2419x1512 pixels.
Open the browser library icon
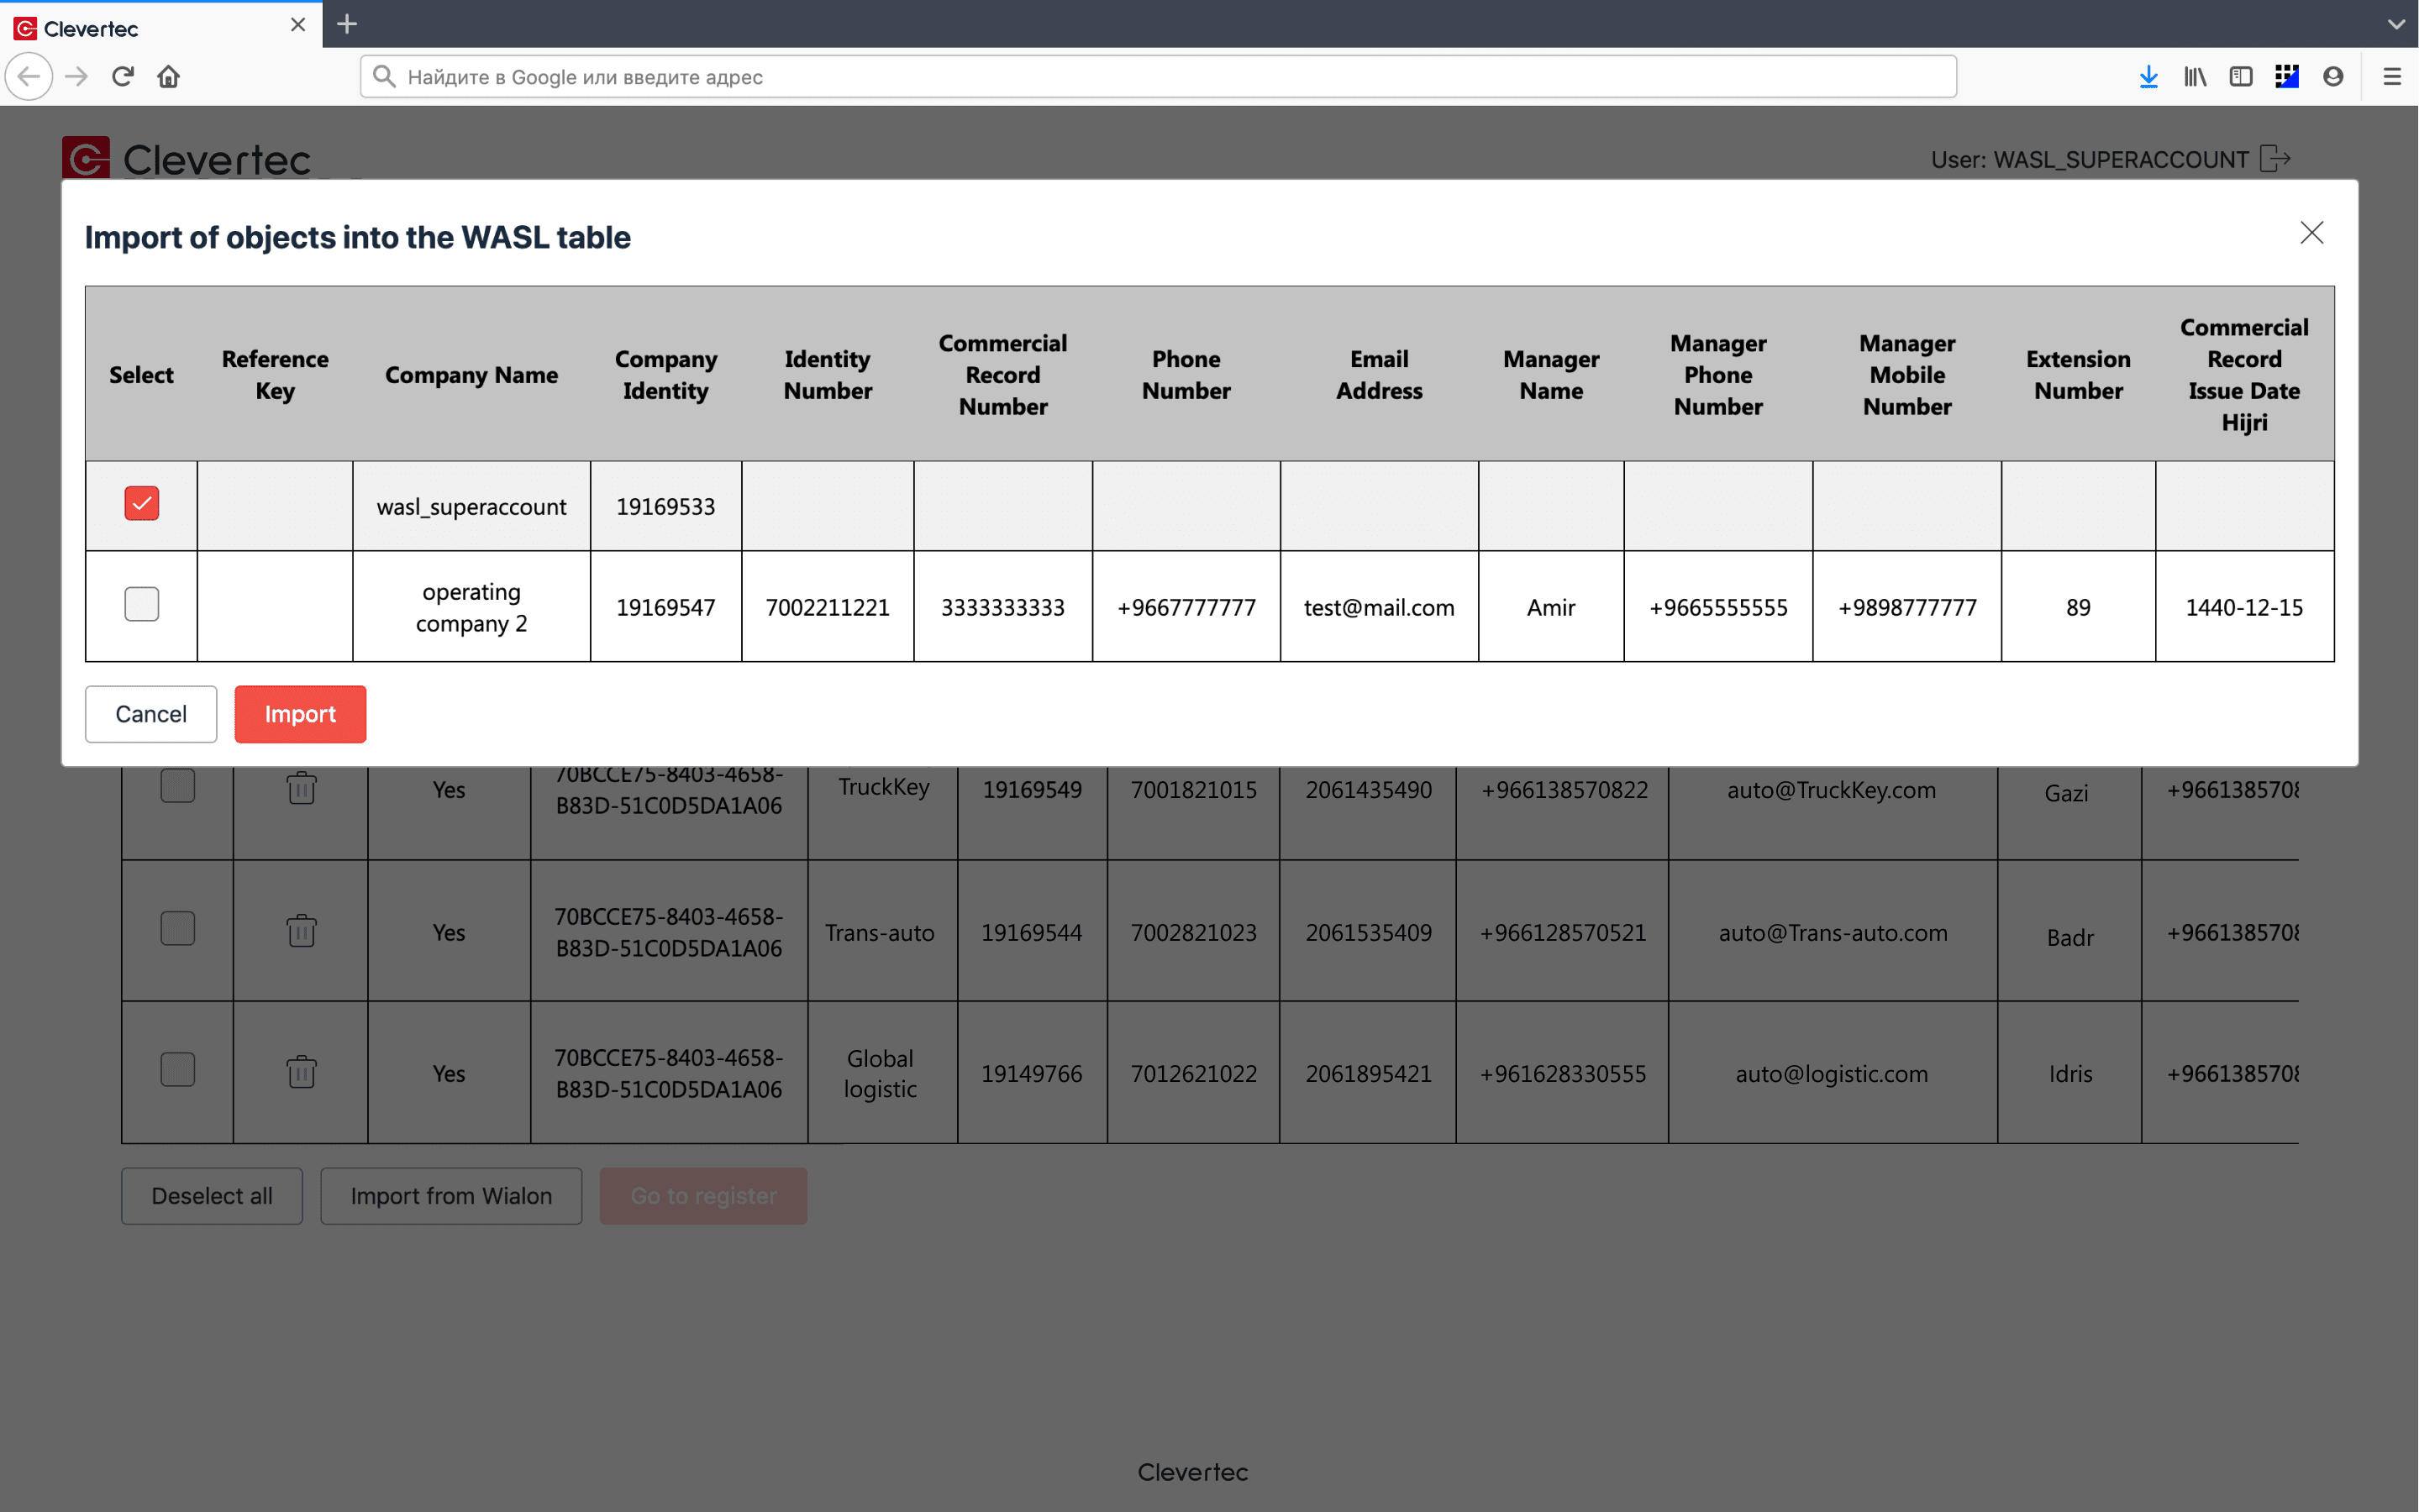(2194, 77)
